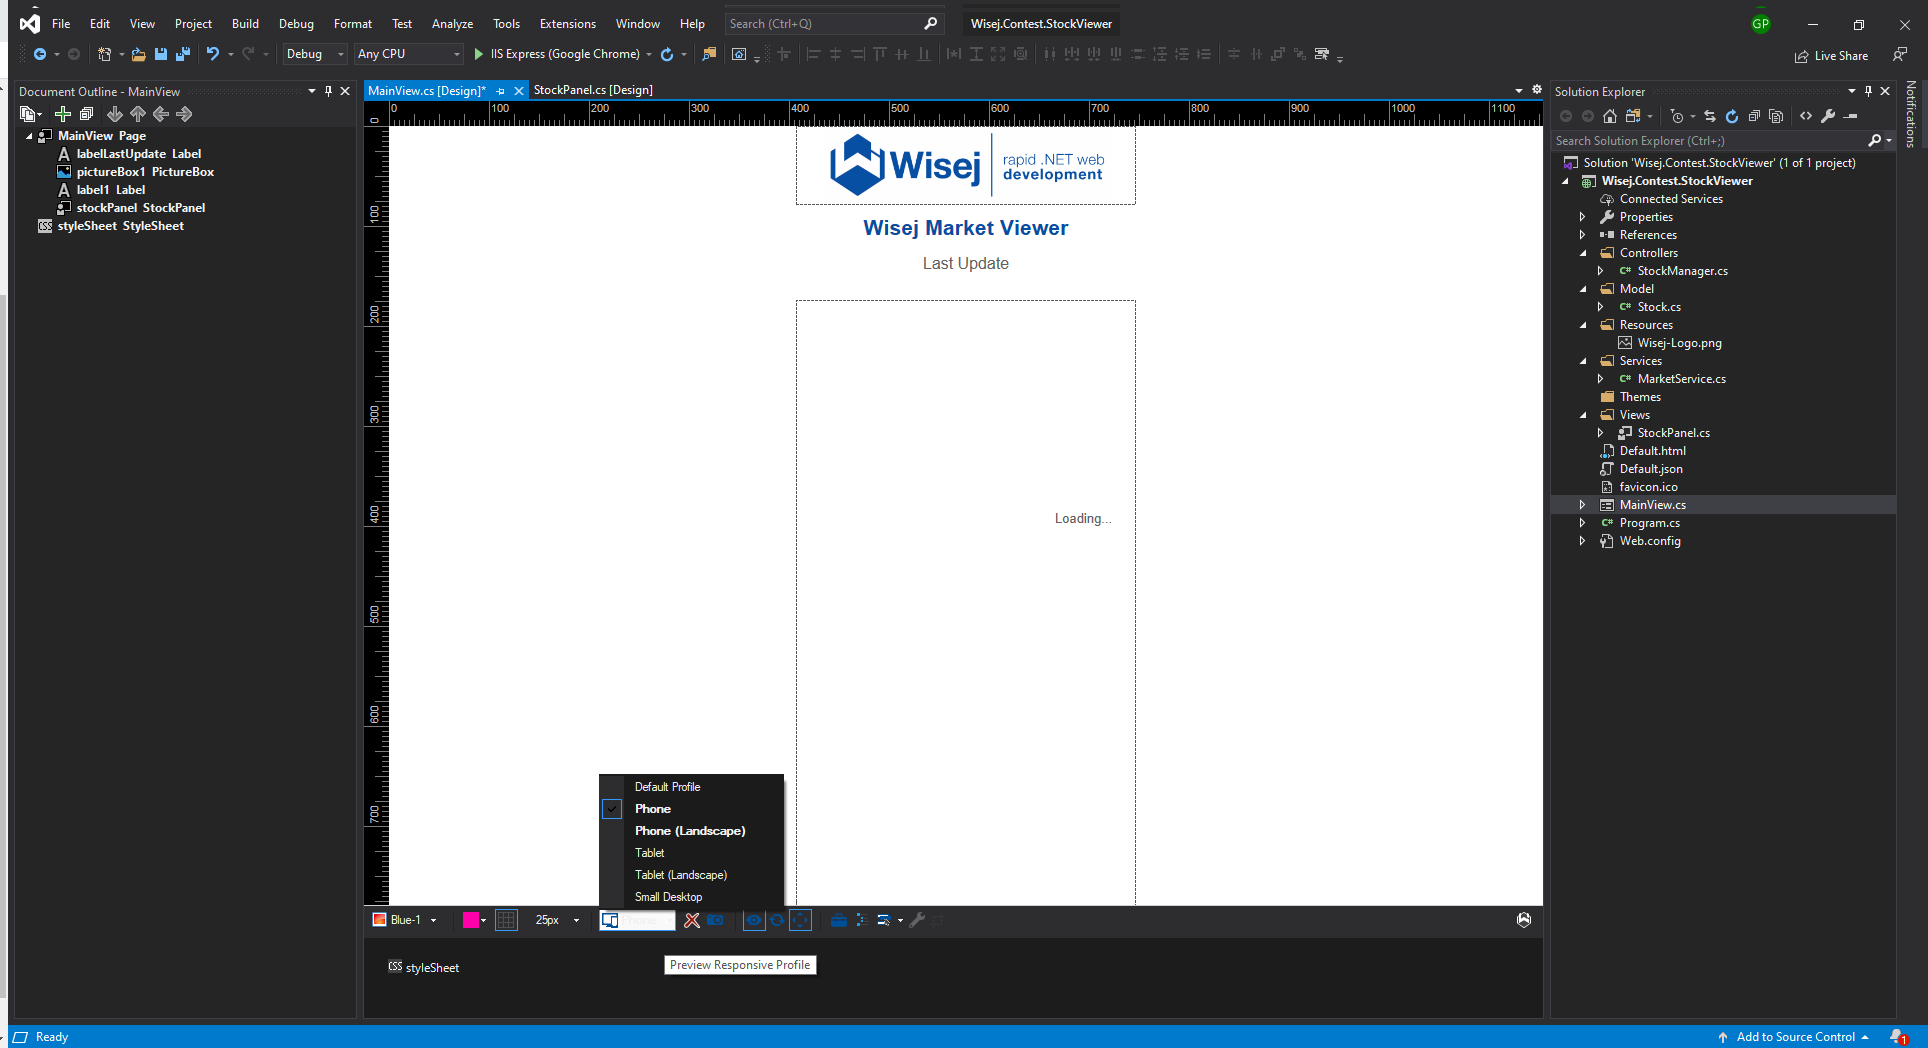Click the GP account badge
The height and width of the screenshot is (1048, 1928).
pyautogui.click(x=1761, y=24)
